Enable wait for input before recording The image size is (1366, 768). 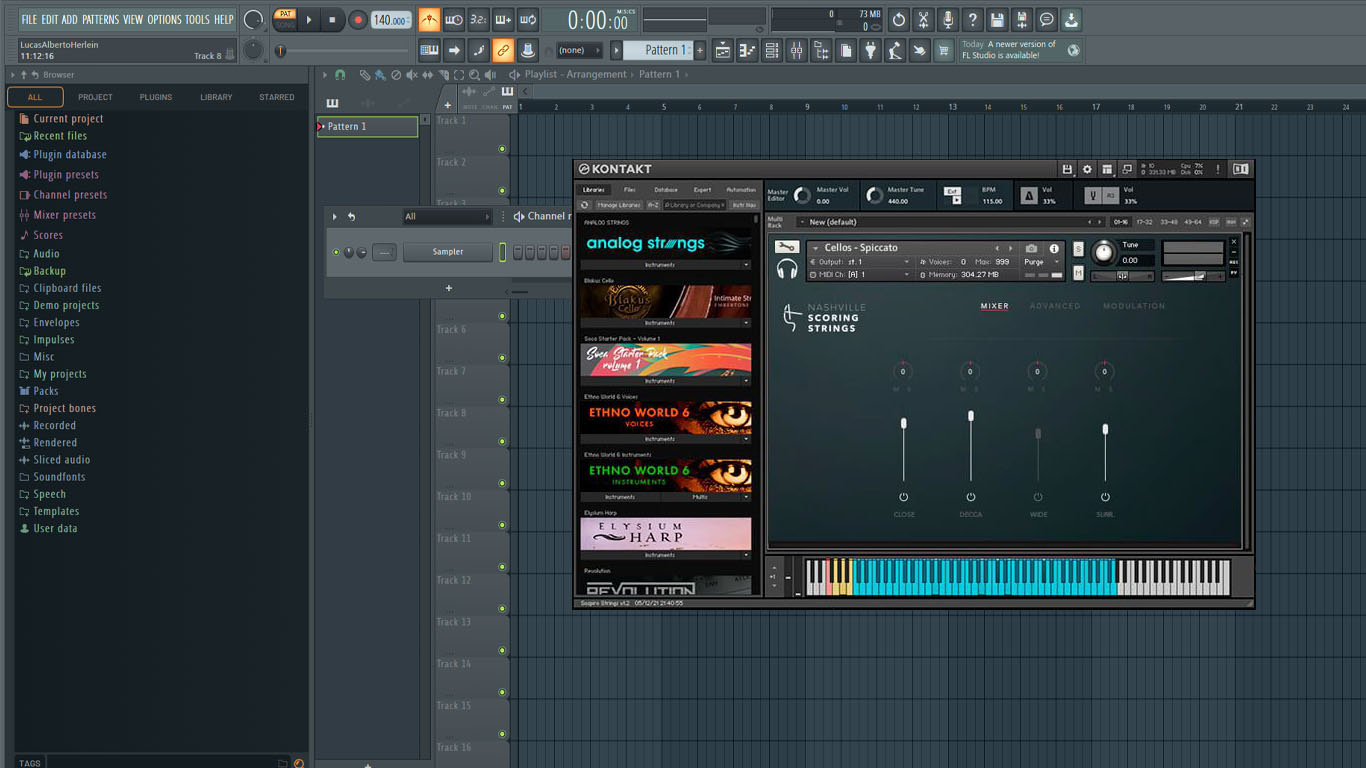(454, 19)
